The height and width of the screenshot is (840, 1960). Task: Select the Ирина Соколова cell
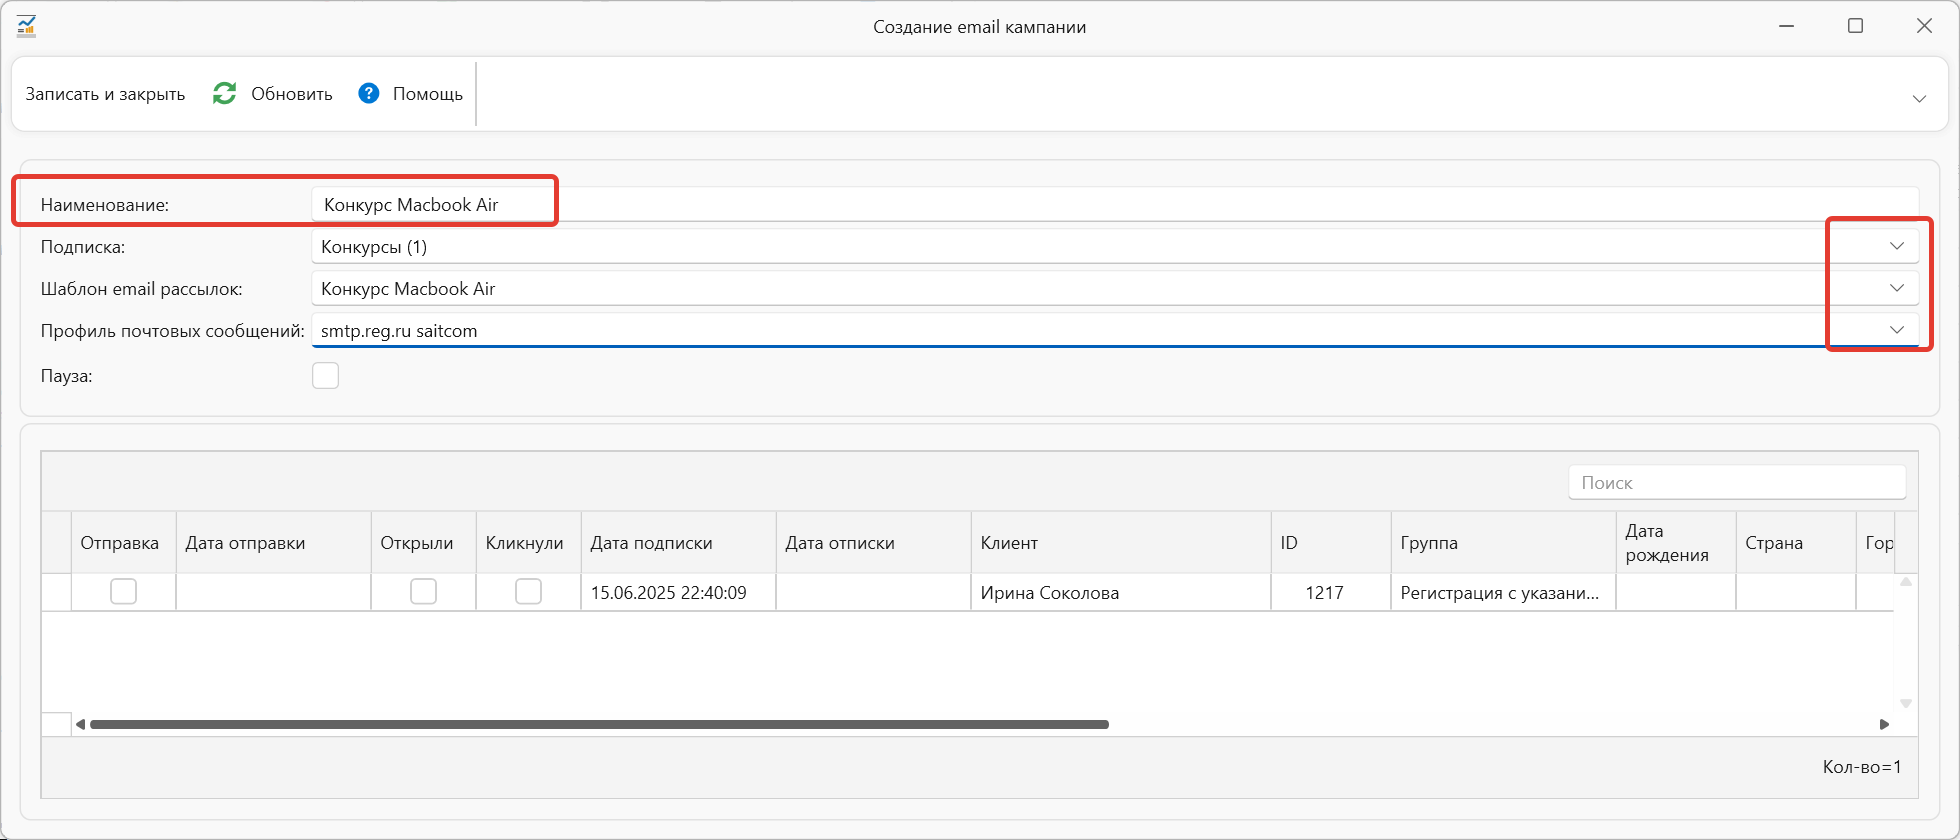pos(1121,592)
